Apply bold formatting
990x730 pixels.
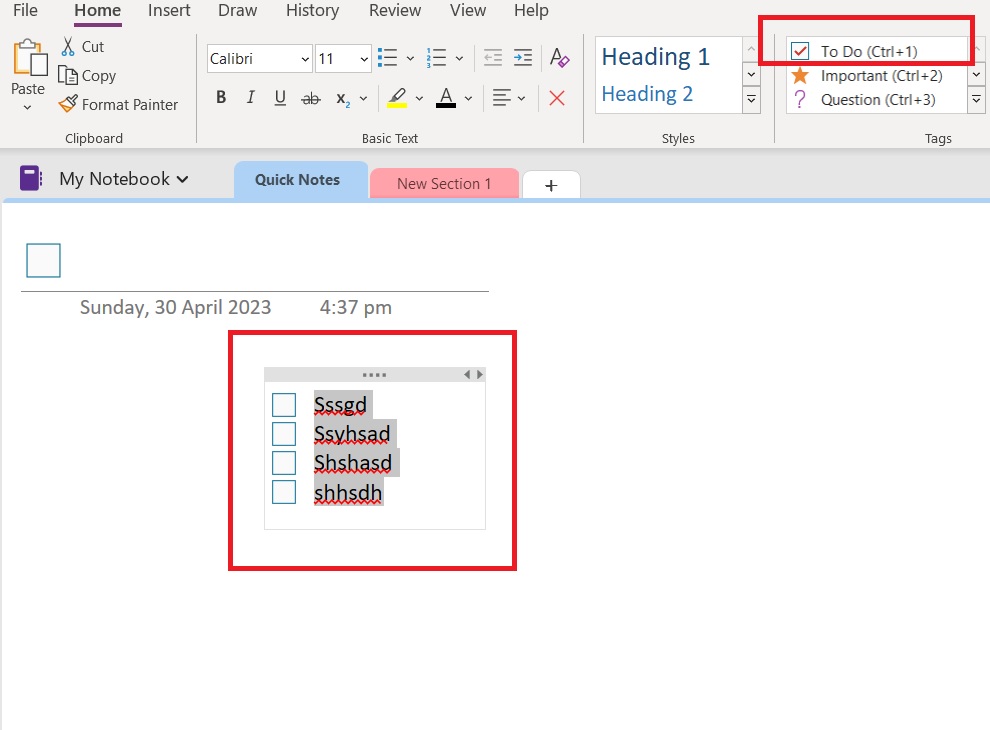pyautogui.click(x=220, y=97)
